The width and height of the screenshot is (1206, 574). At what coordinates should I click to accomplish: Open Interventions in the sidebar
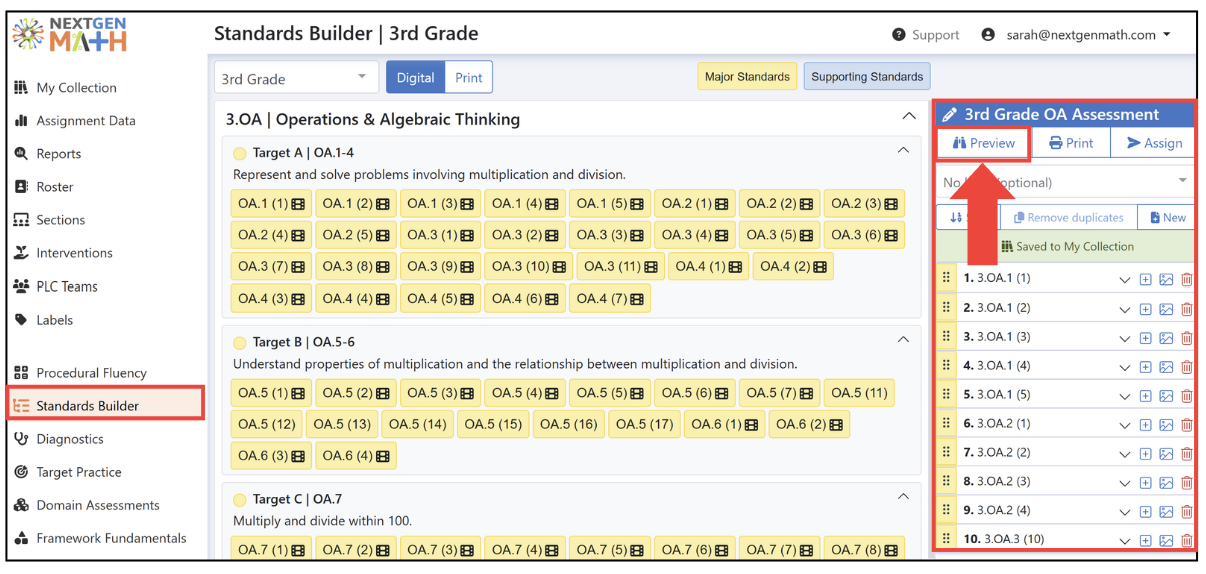click(63, 253)
